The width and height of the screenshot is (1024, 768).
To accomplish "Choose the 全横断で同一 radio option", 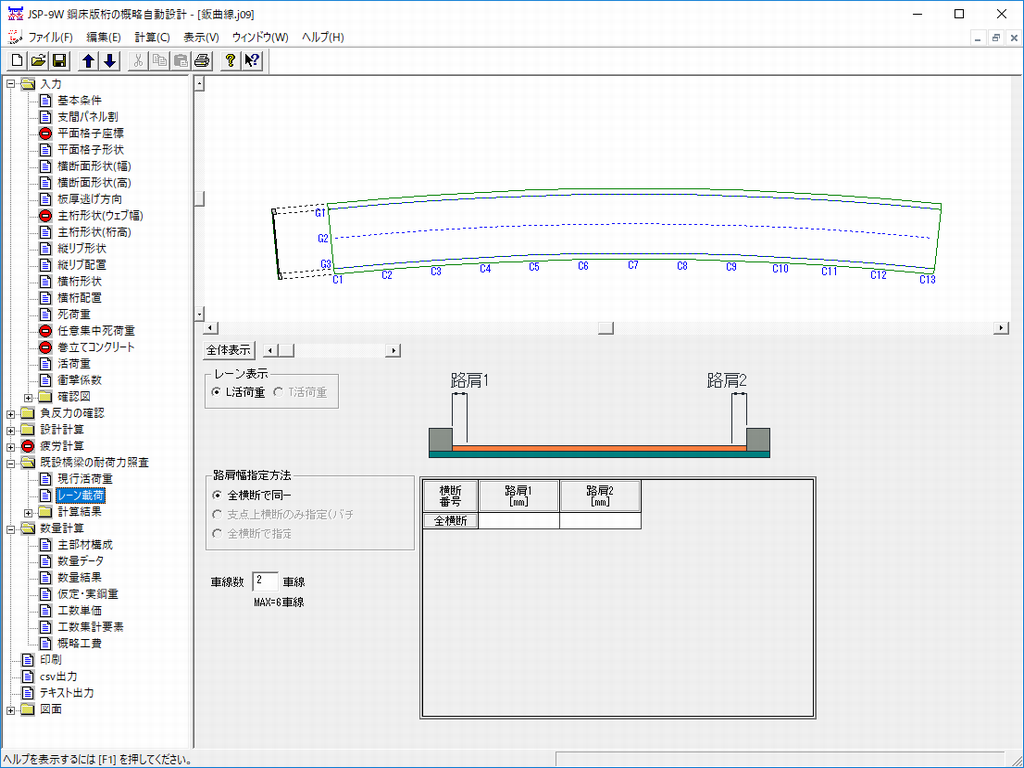I will click(x=217, y=494).
